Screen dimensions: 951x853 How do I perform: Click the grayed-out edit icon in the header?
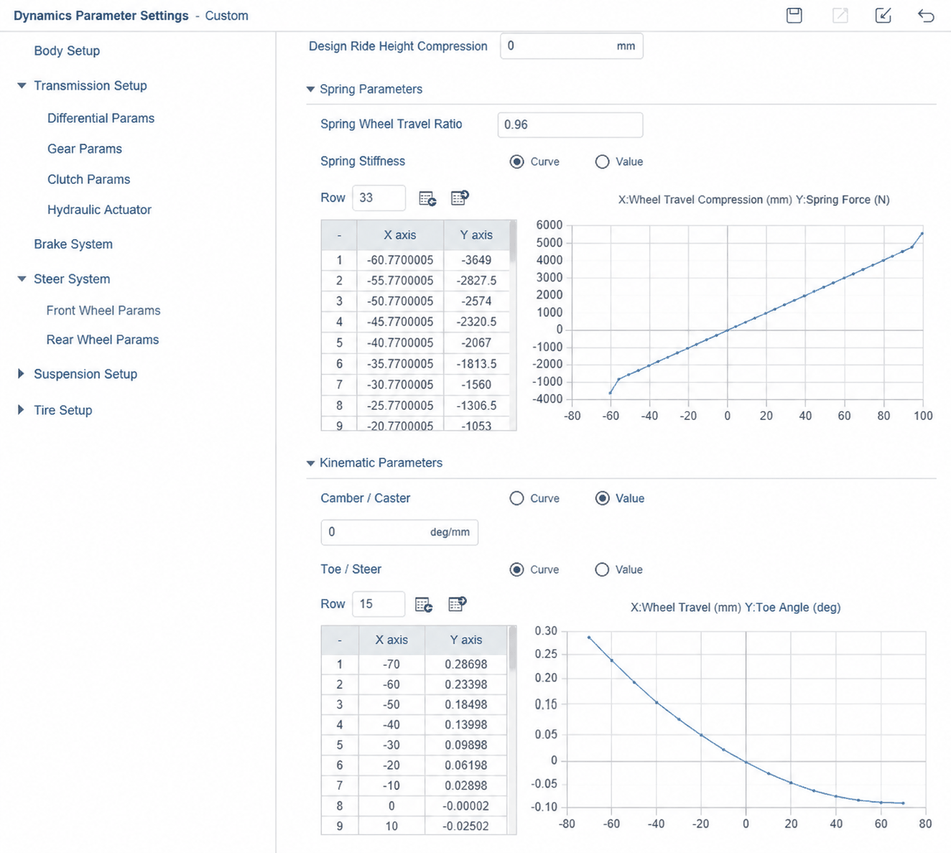click(840, 15)
